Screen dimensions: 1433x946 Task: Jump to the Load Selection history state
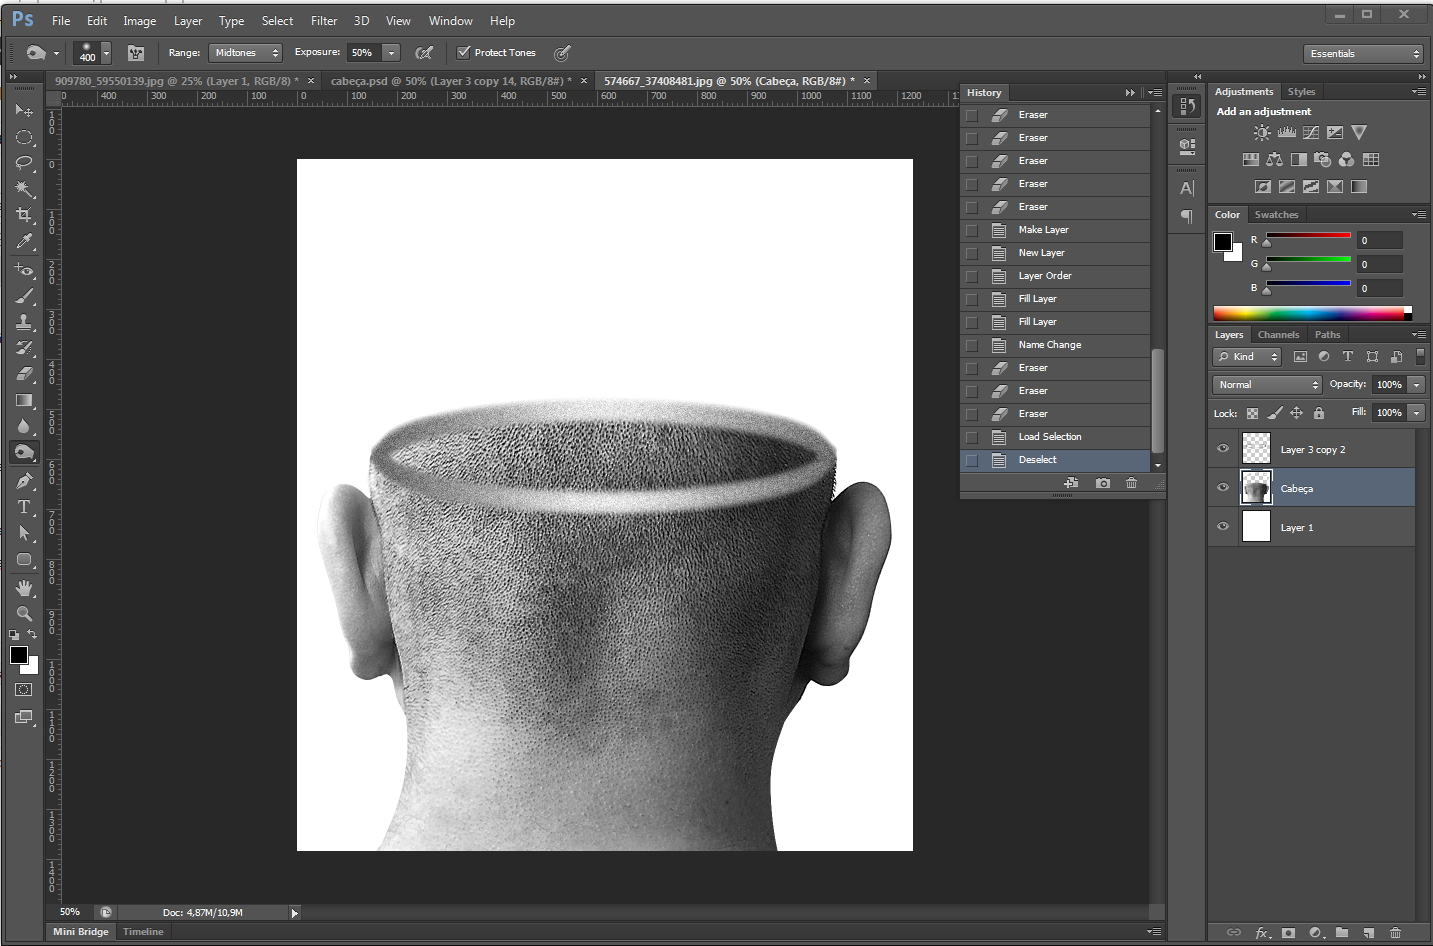tap(1049, 437)
